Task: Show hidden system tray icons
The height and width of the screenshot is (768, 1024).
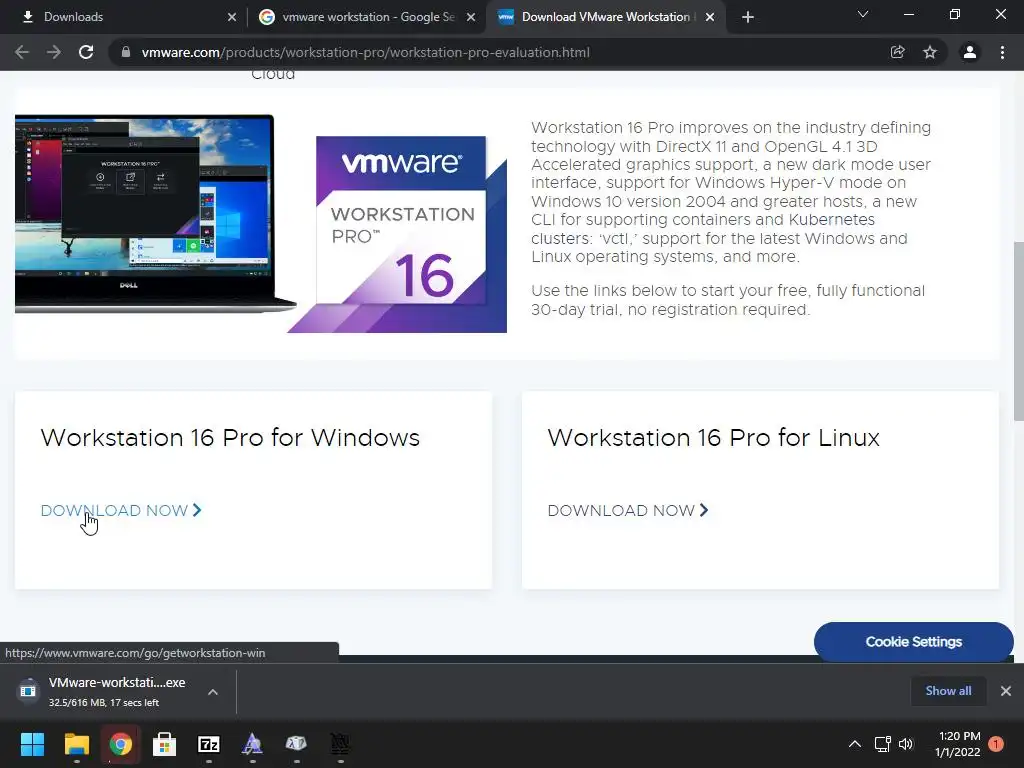Action: [854, 744]
